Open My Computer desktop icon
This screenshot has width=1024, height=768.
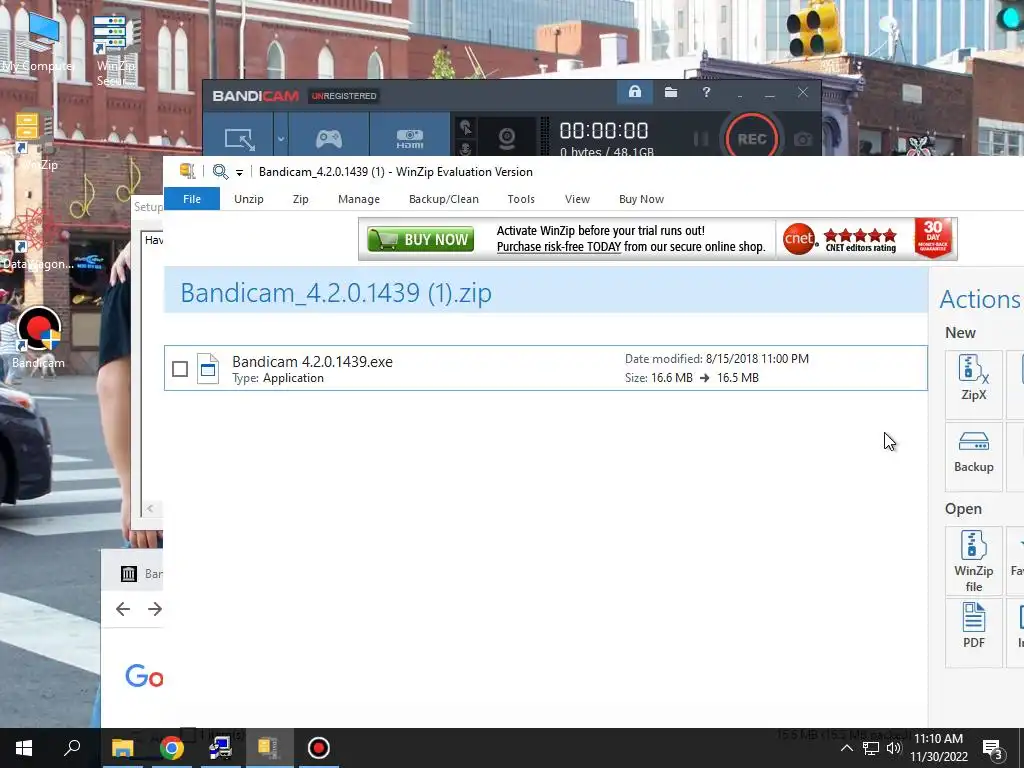(37, 42)
